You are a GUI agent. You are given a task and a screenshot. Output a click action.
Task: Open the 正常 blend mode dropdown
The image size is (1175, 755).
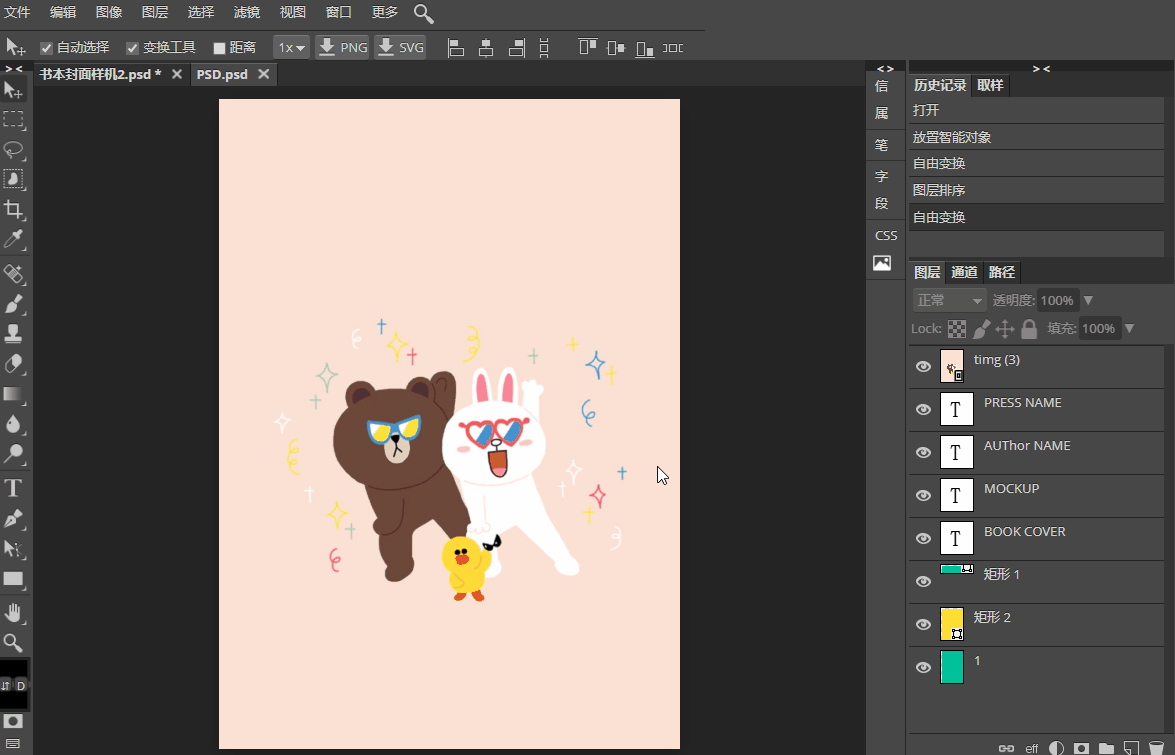pos(949,300)
